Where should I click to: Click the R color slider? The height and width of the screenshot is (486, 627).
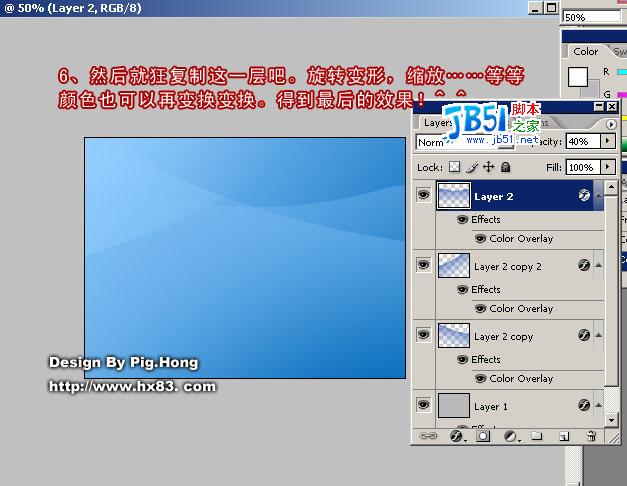tap(622, 72)
